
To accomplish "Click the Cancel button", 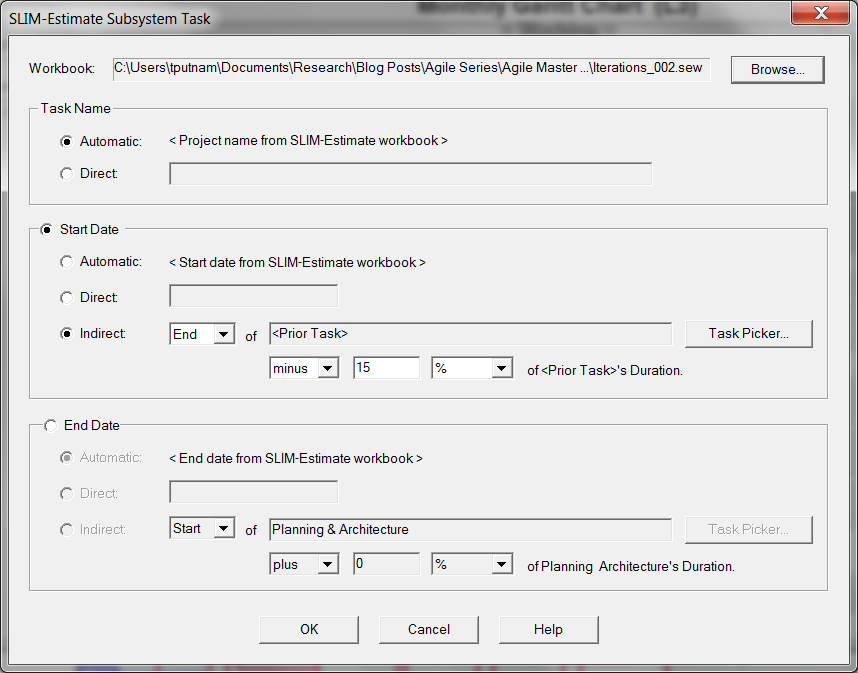I will pyautogui.click(x=429, y=630).
